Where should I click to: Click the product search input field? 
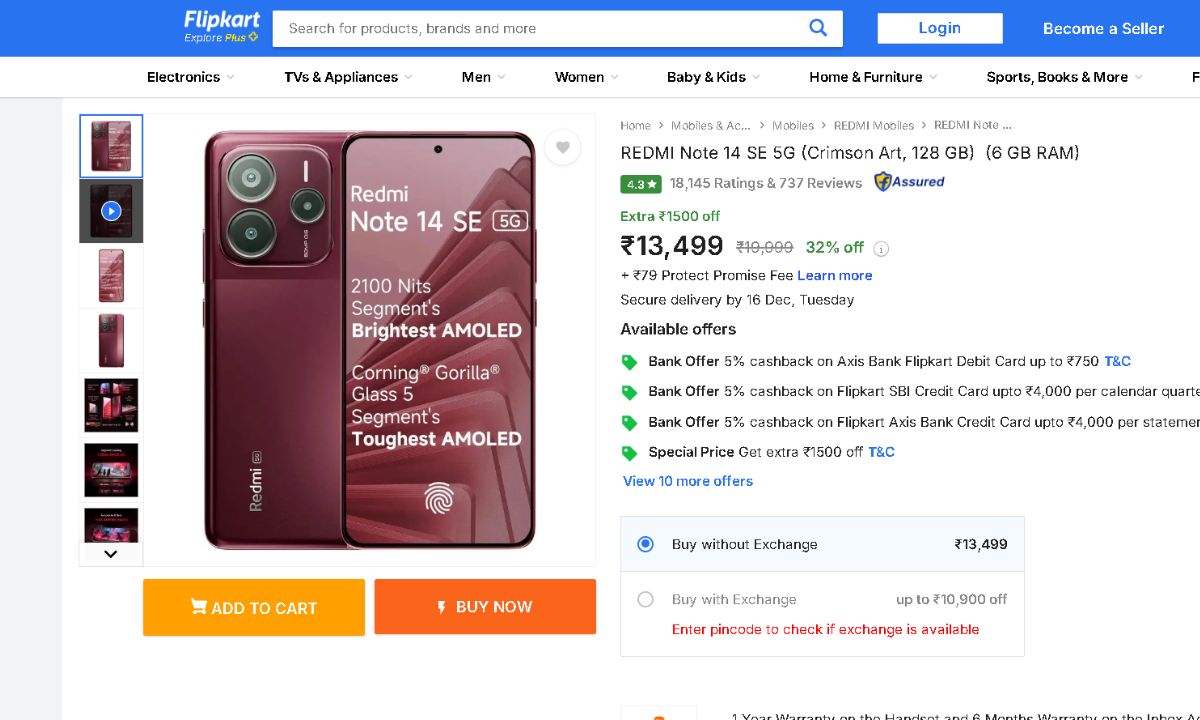[x=540, y=28]
